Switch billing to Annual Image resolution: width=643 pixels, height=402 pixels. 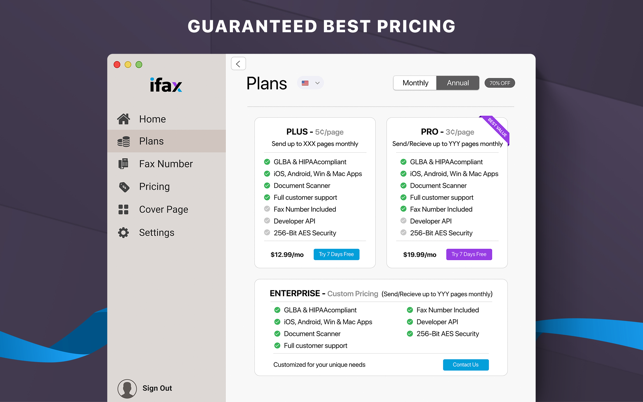(458, 83)
